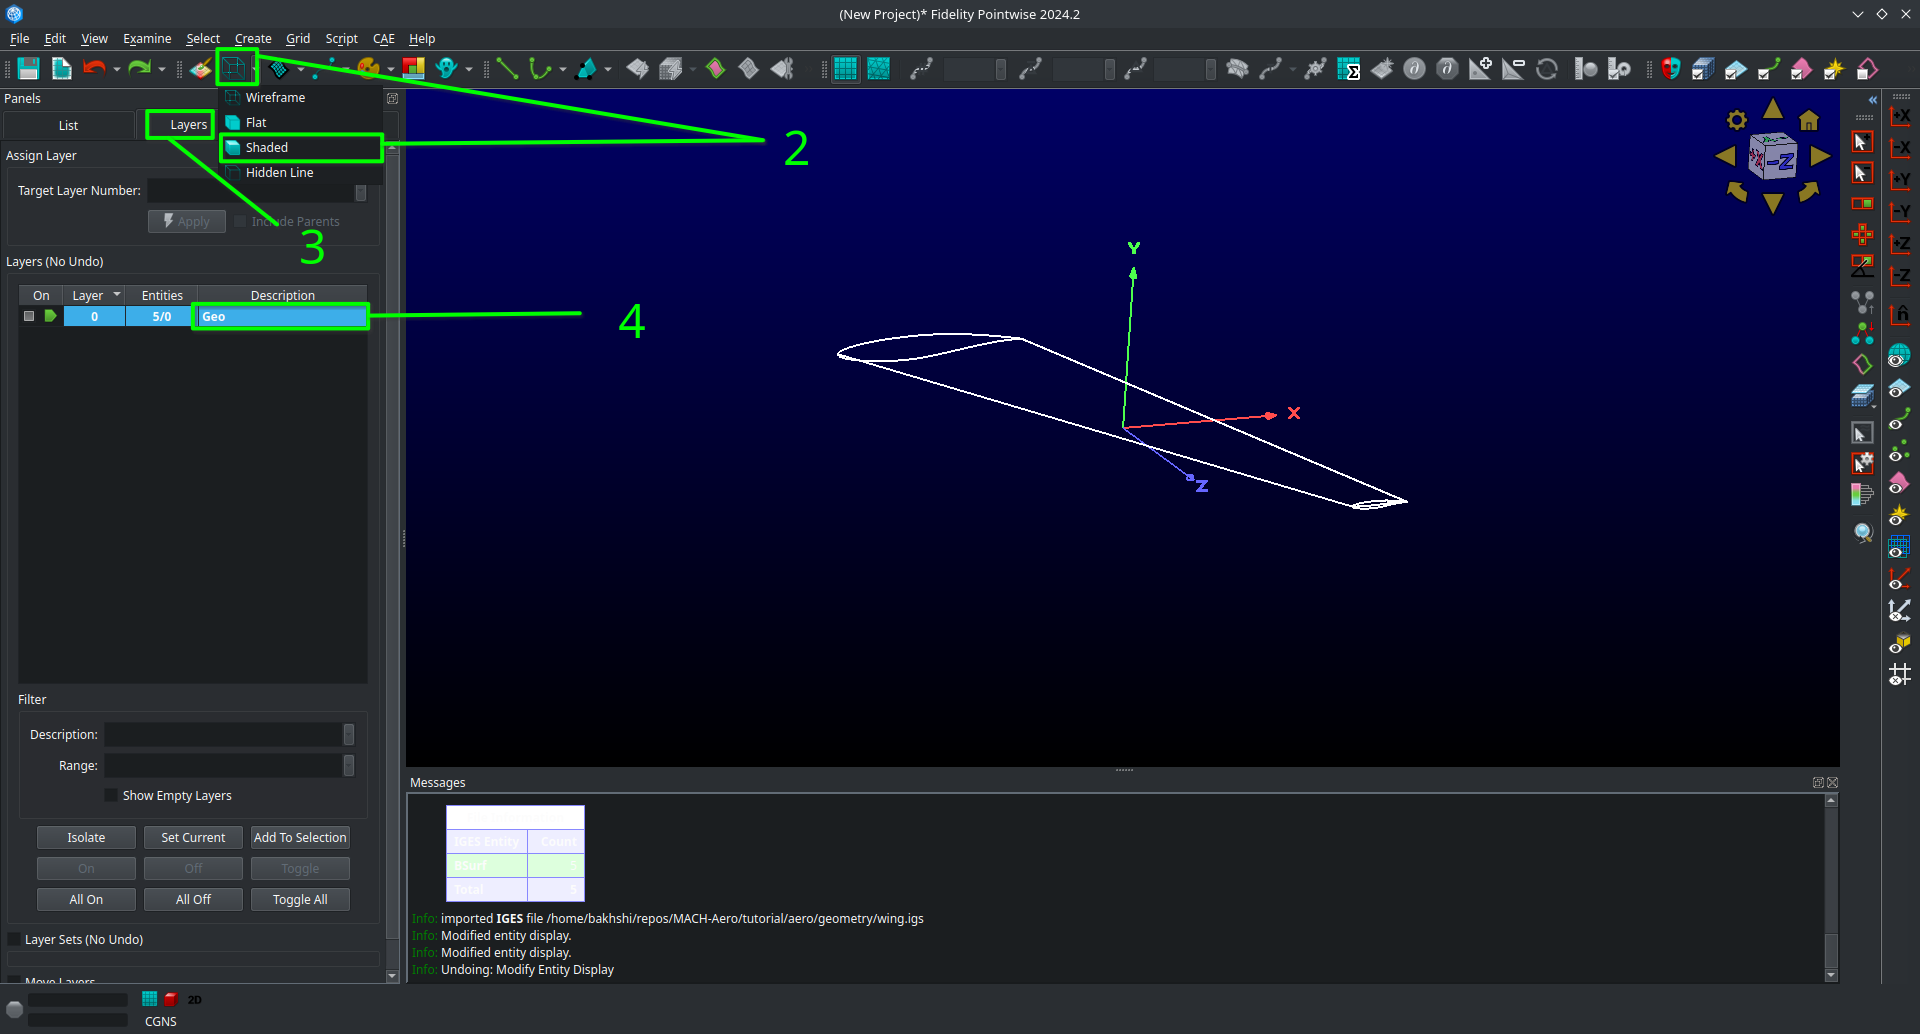Collapse the right toolbar via double chevron
The height and width of the screenshot is (1034, 1920).
point(1872,99)
